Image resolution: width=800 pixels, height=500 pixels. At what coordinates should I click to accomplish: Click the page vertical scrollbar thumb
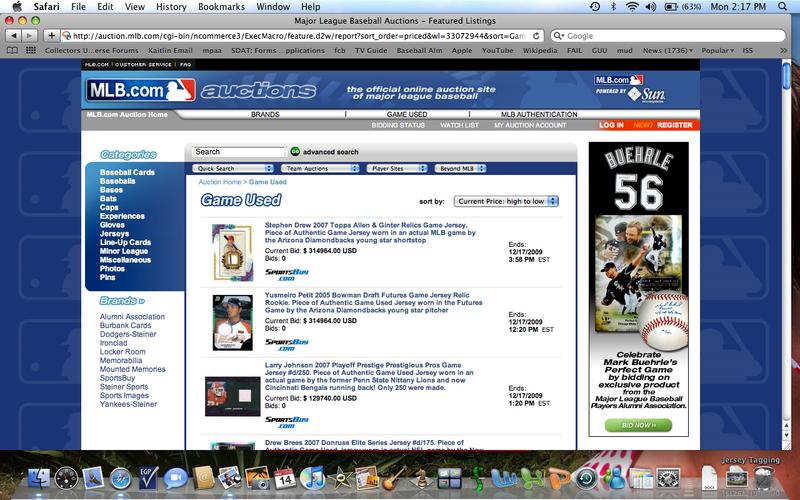tap(786, 77)
